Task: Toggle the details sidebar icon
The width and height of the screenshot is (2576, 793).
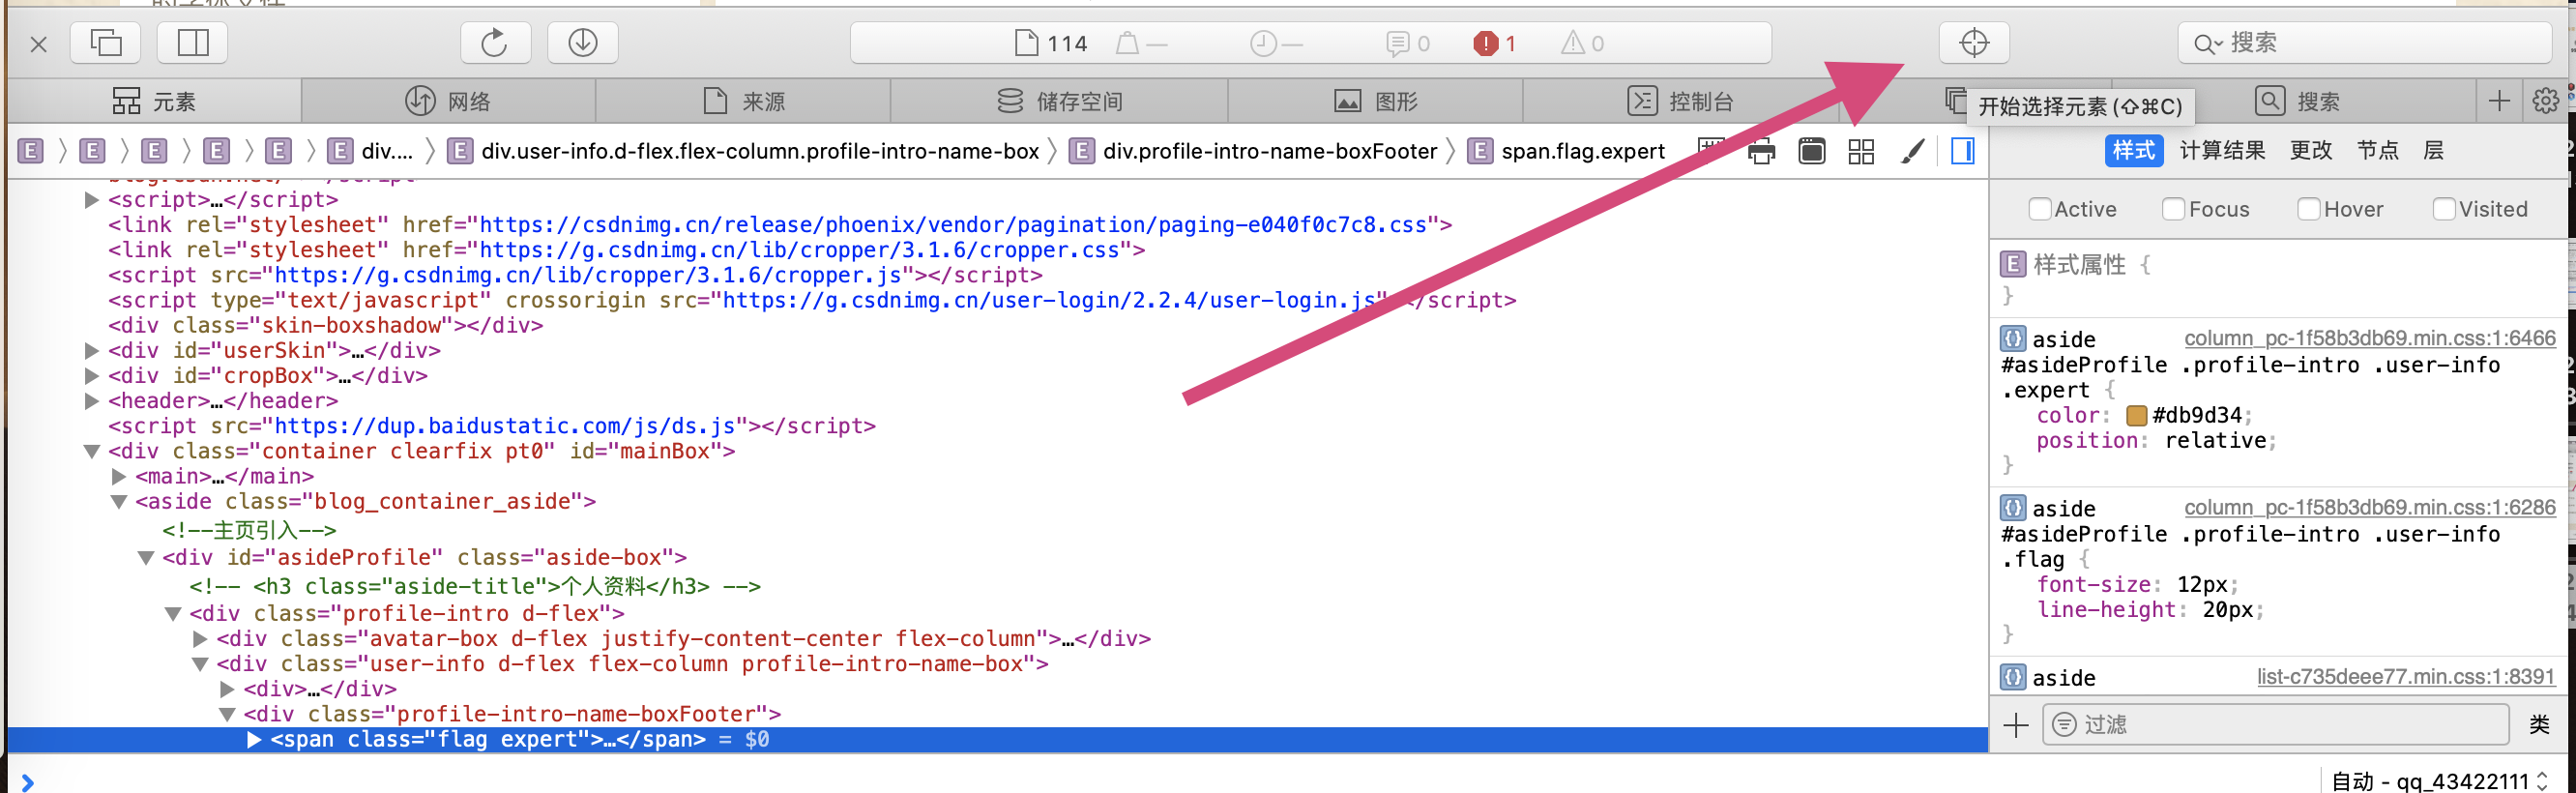Action: tap(1962, 152)
